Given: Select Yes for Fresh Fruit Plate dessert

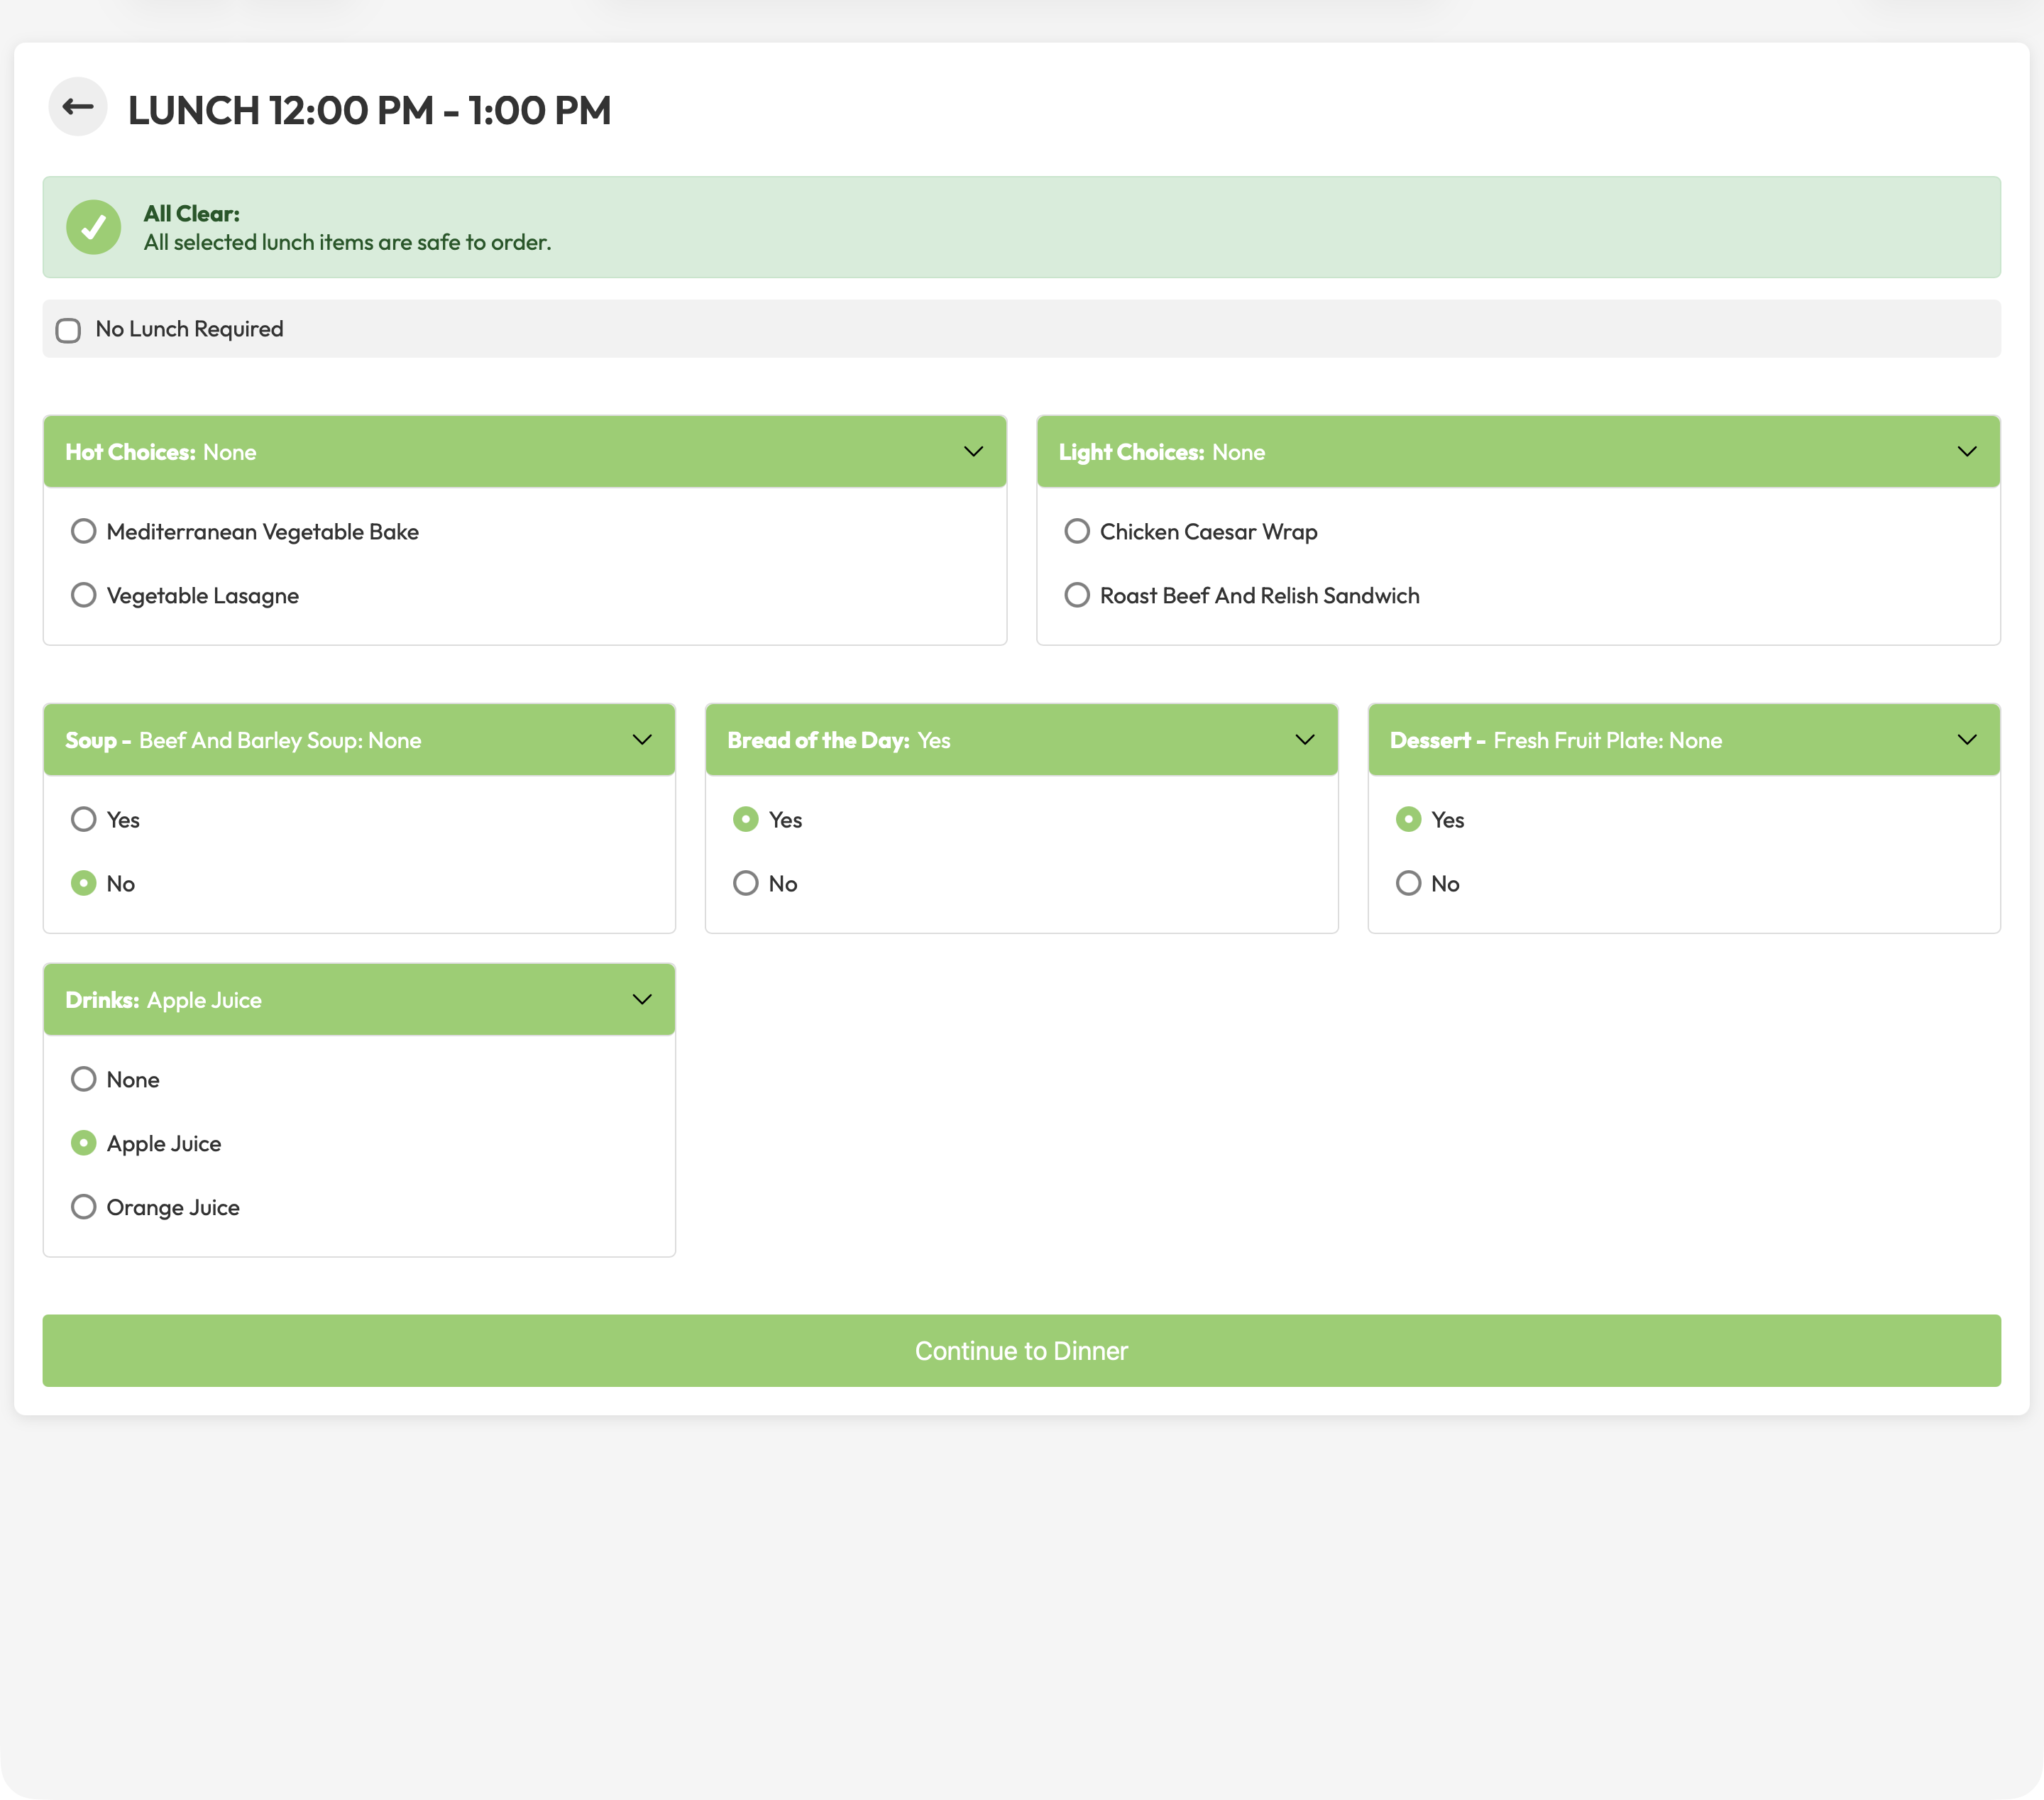Looking at the screenshot, I should 1408,819.
